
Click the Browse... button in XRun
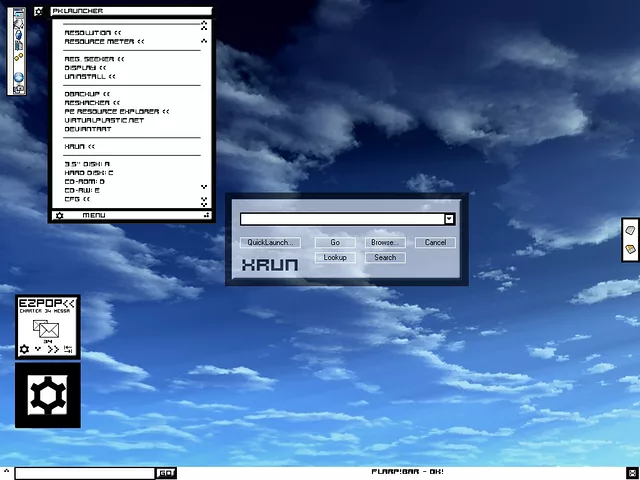click(384, 242)
